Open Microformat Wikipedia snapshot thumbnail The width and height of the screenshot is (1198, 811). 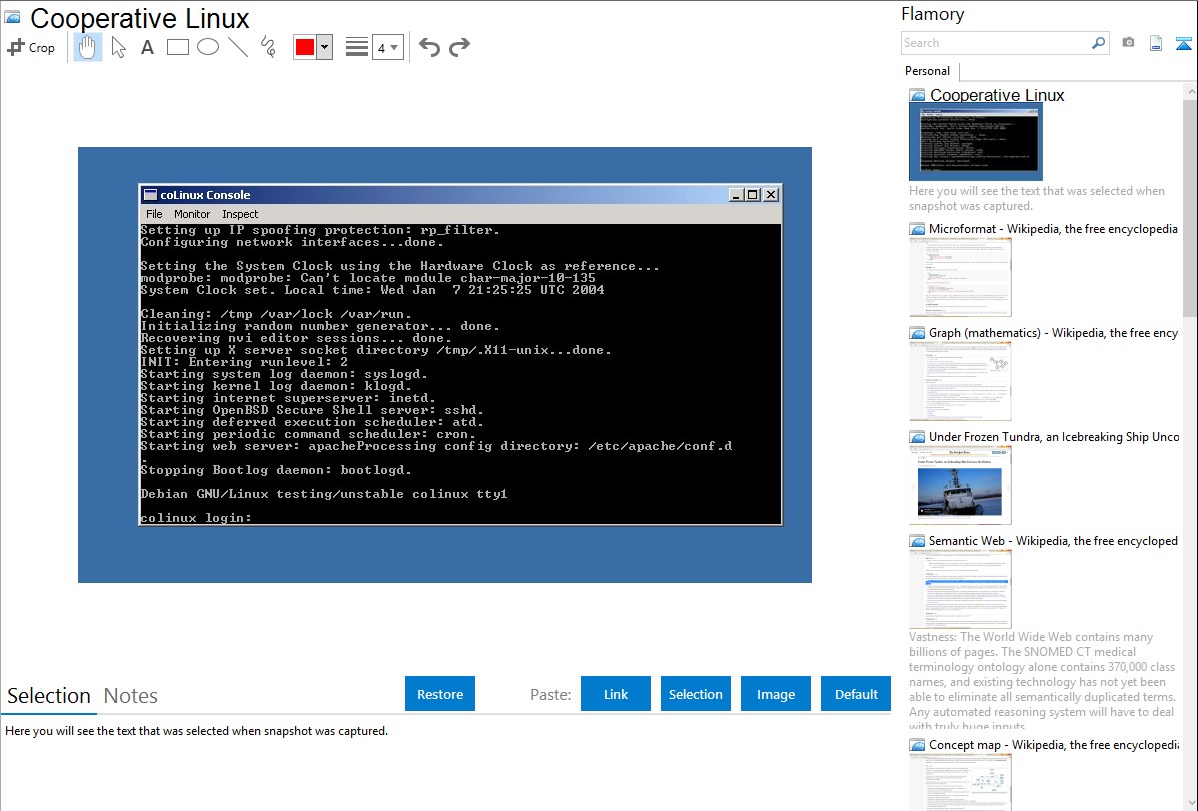tap(960, 277)
